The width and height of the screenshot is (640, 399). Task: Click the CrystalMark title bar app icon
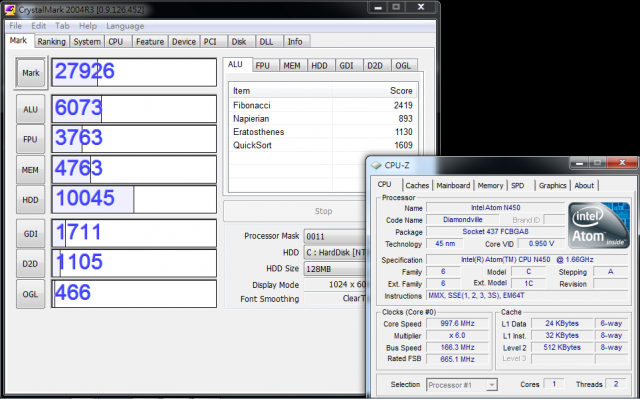[x=10, y=9]
